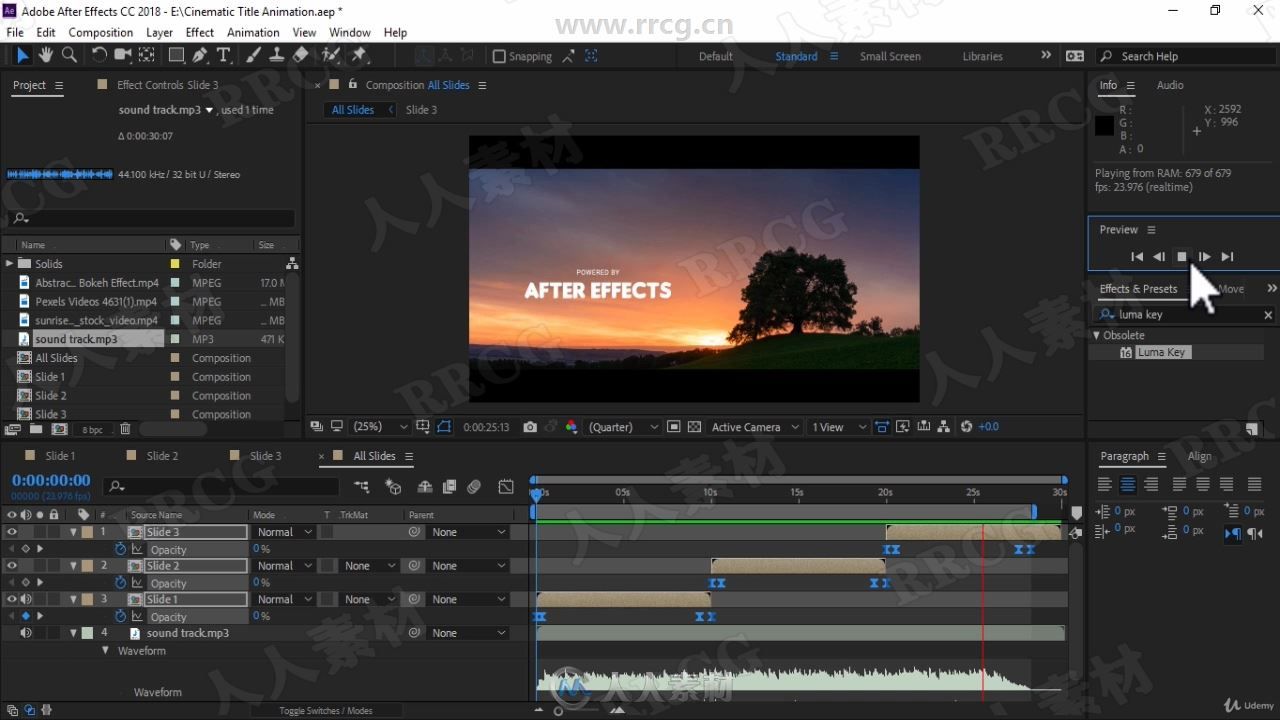Open Active Camera view dropdown
Screen dimensions: 1280x720
755,427
